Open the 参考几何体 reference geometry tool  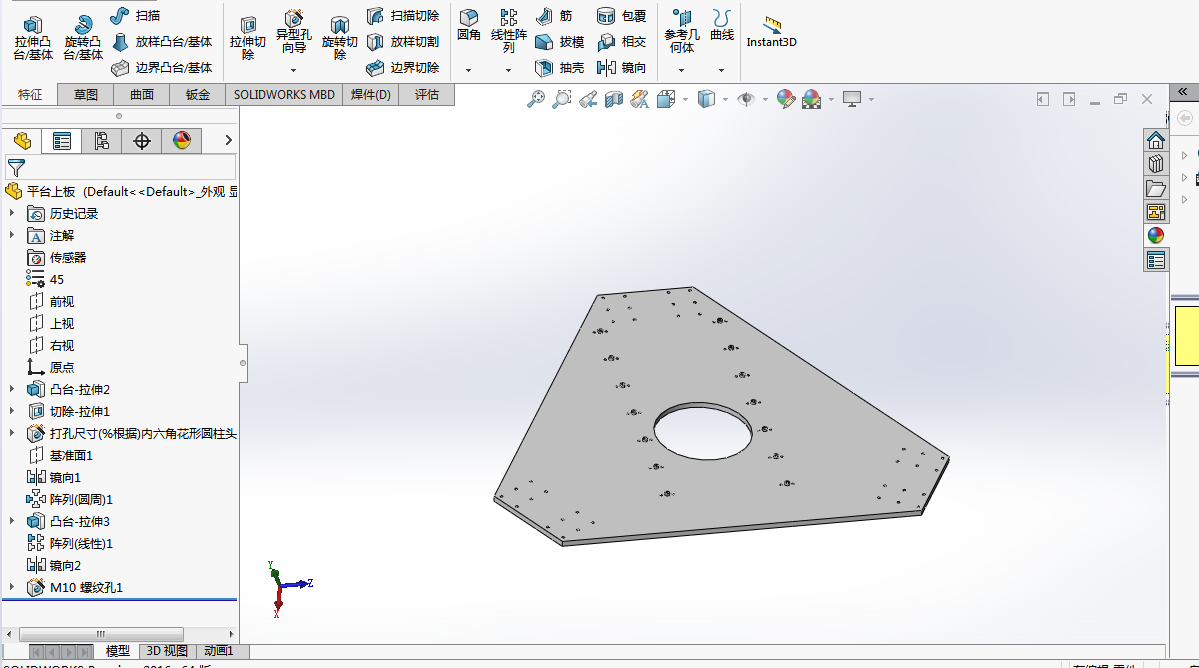[681, 31]
